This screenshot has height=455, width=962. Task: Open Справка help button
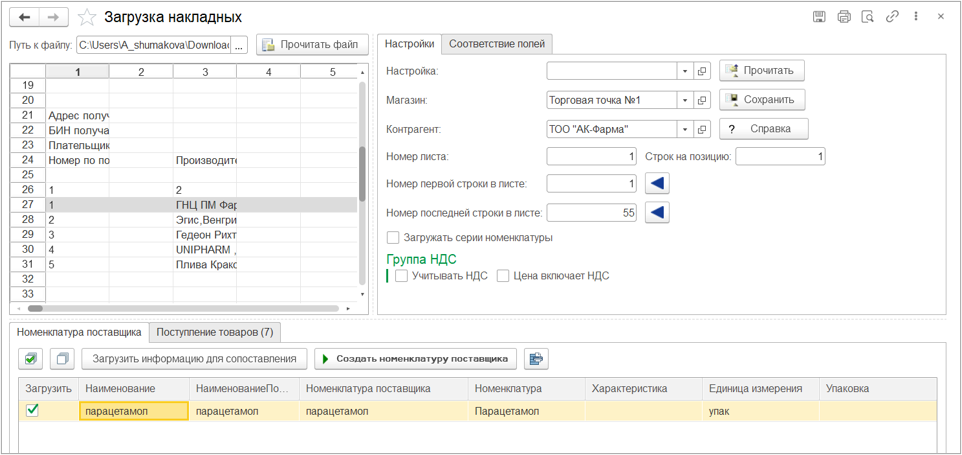point(764,129)
